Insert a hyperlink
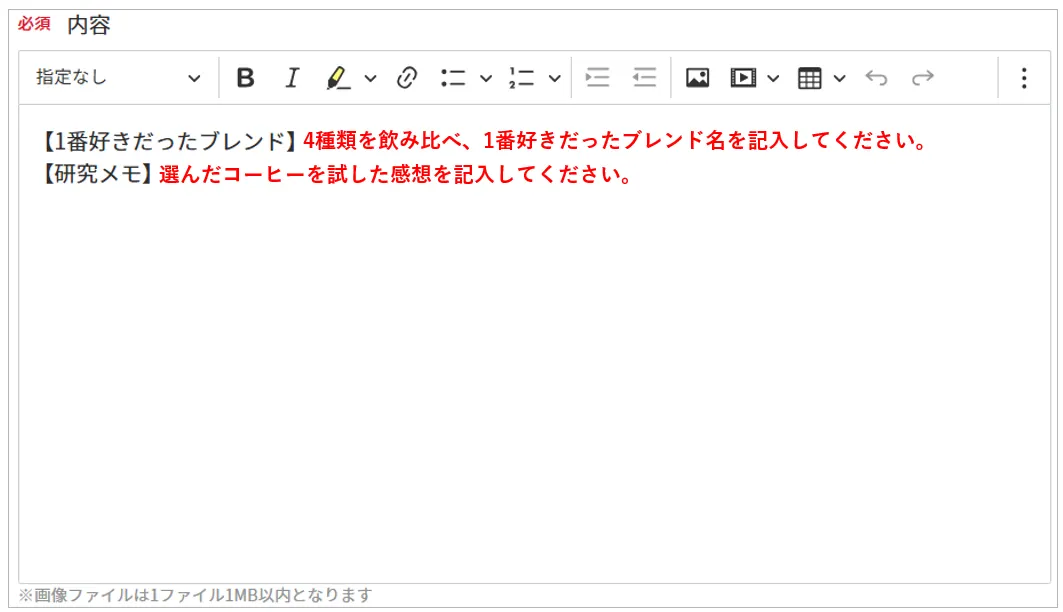 click(406, 78)
